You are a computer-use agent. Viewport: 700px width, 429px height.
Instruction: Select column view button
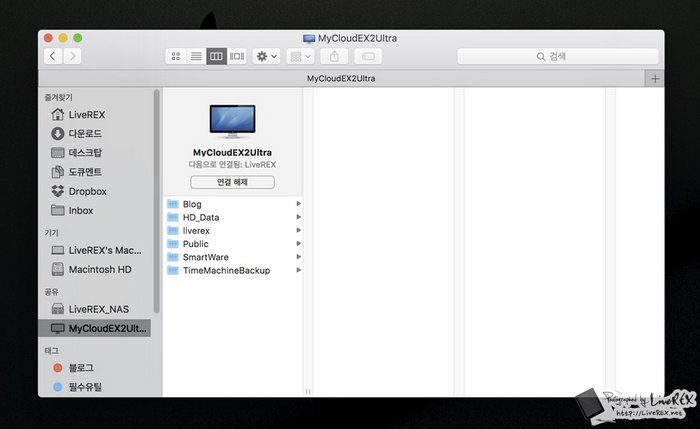pos(217,56)
